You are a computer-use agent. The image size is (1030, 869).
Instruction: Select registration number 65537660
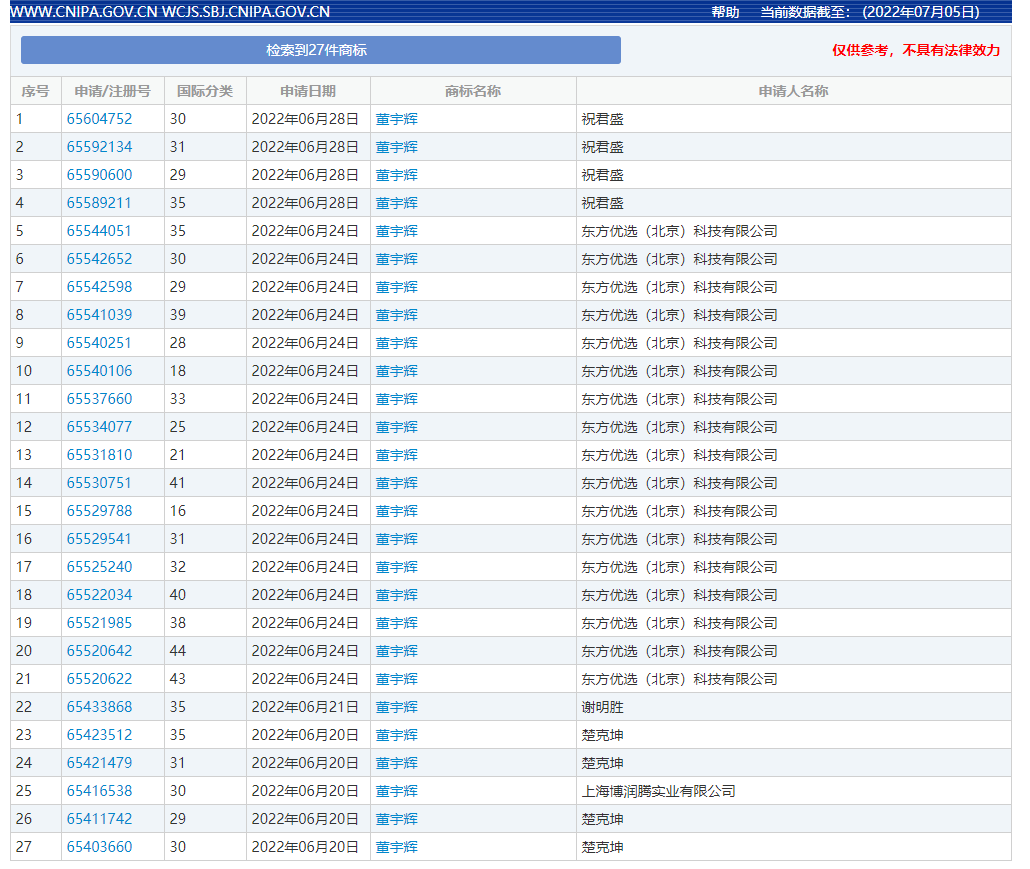pos(99,399)
